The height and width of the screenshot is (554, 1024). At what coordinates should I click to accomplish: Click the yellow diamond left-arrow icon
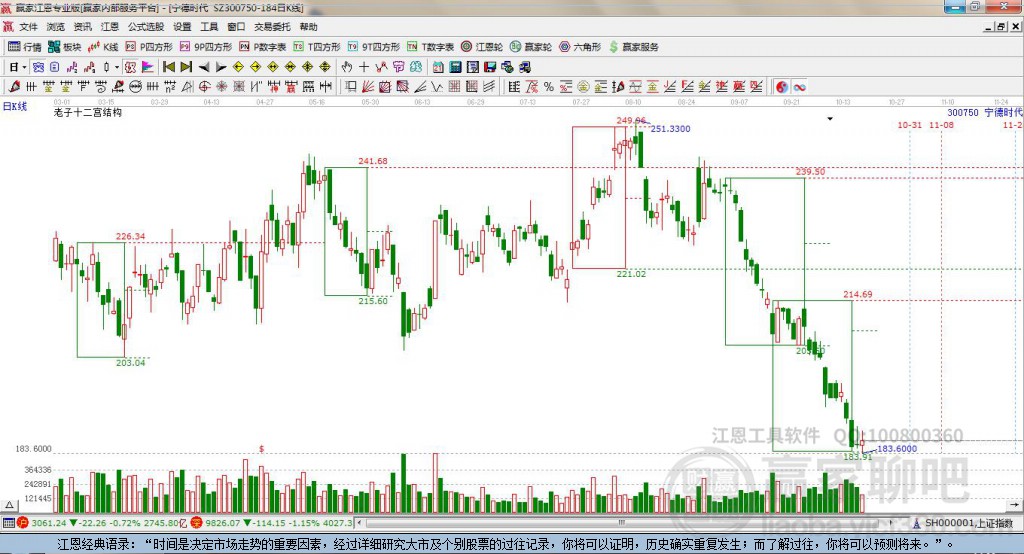click(238, 67)
